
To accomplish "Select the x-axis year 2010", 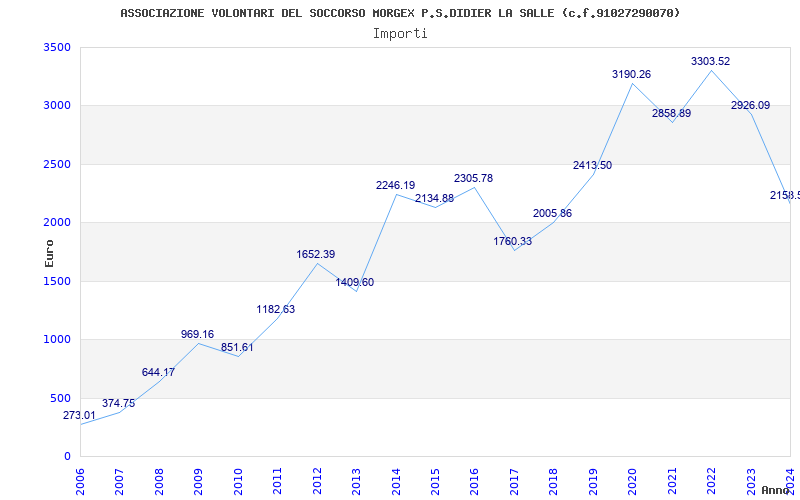I will point(238,482).
